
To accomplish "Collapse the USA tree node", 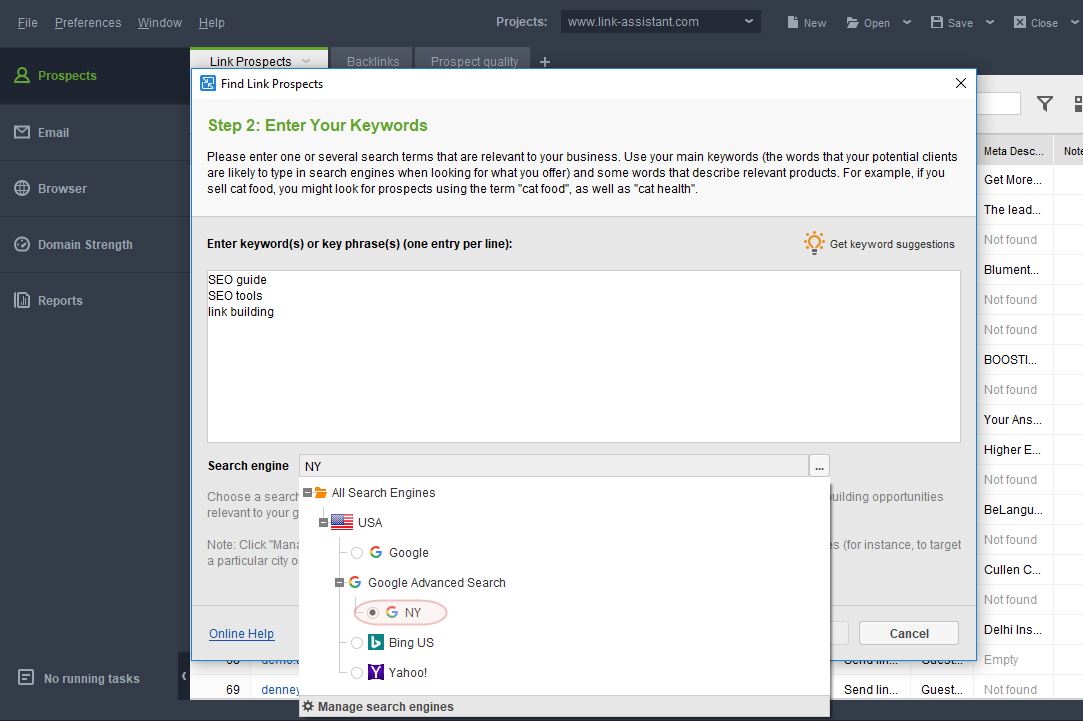I will tap(323, 523).
